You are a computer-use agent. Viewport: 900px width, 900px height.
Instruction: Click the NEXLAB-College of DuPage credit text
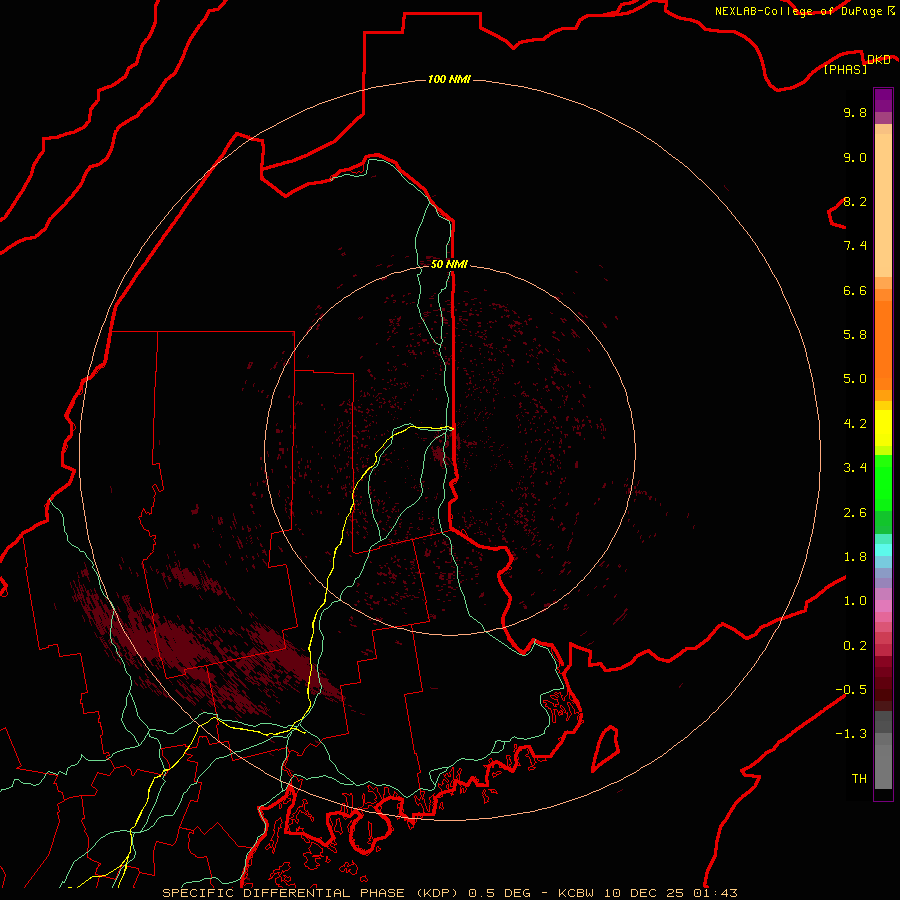coord(804,11)
